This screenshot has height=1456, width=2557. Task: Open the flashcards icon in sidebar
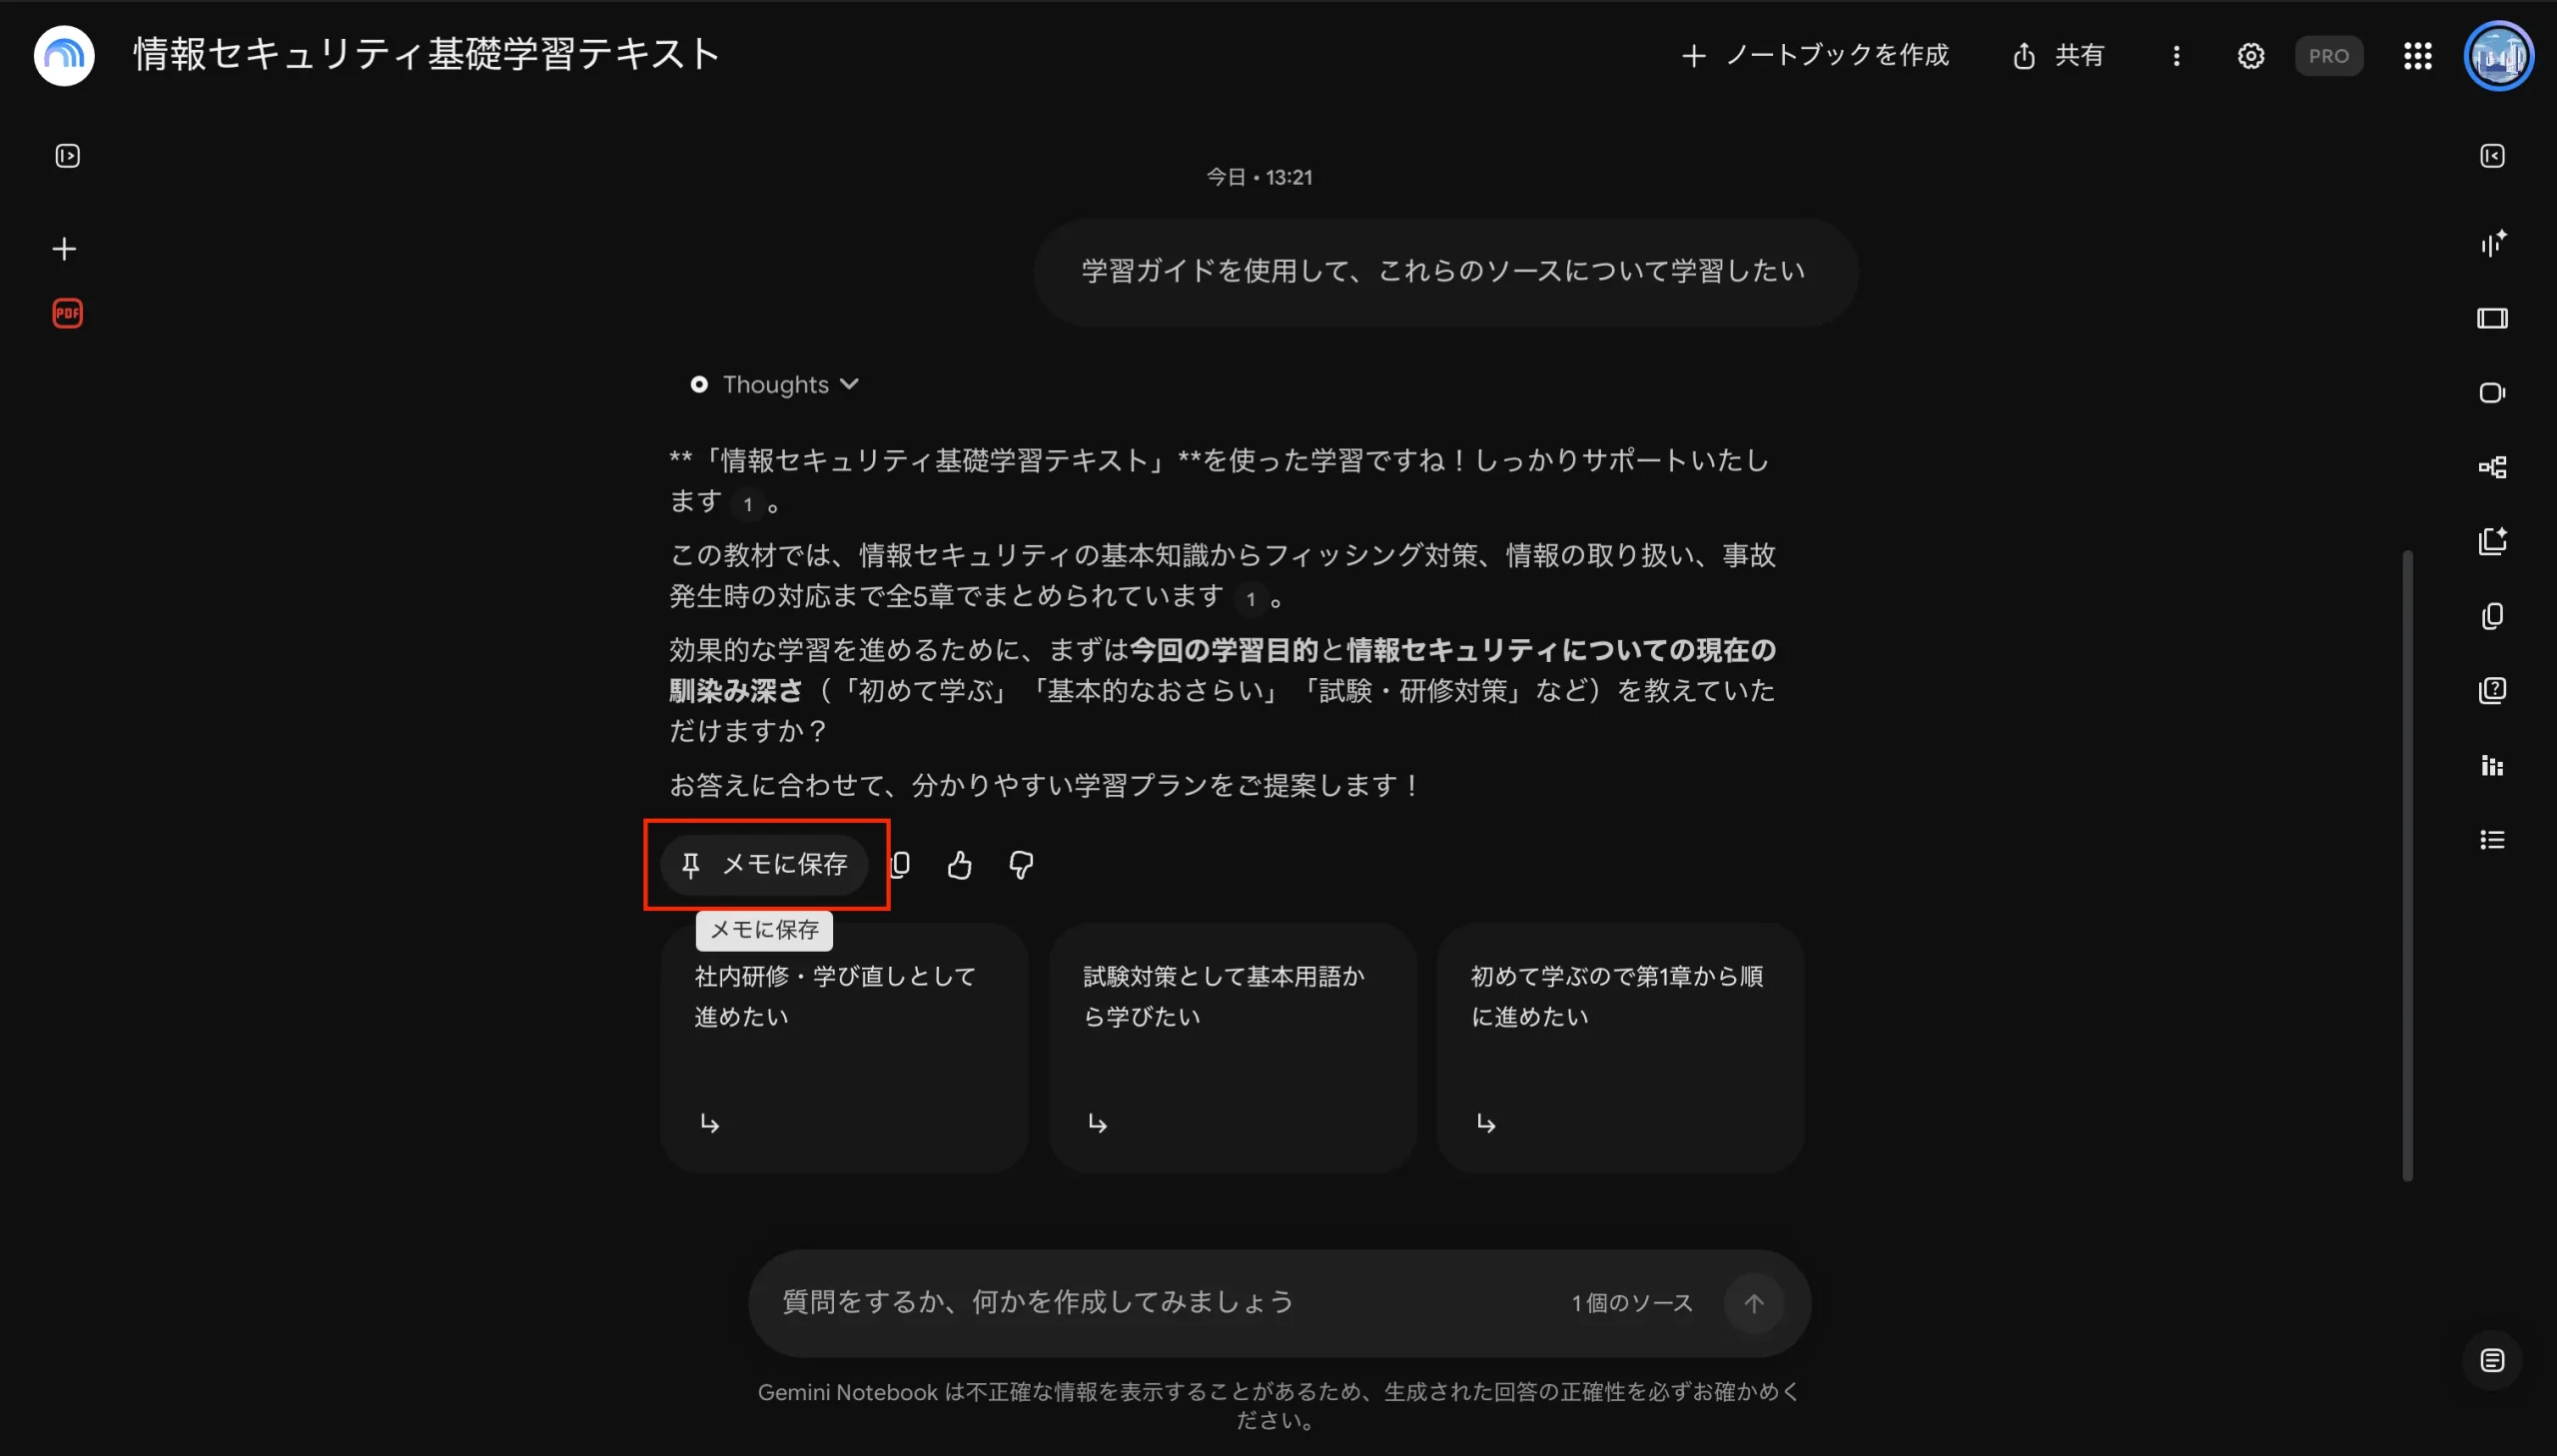2492,616
